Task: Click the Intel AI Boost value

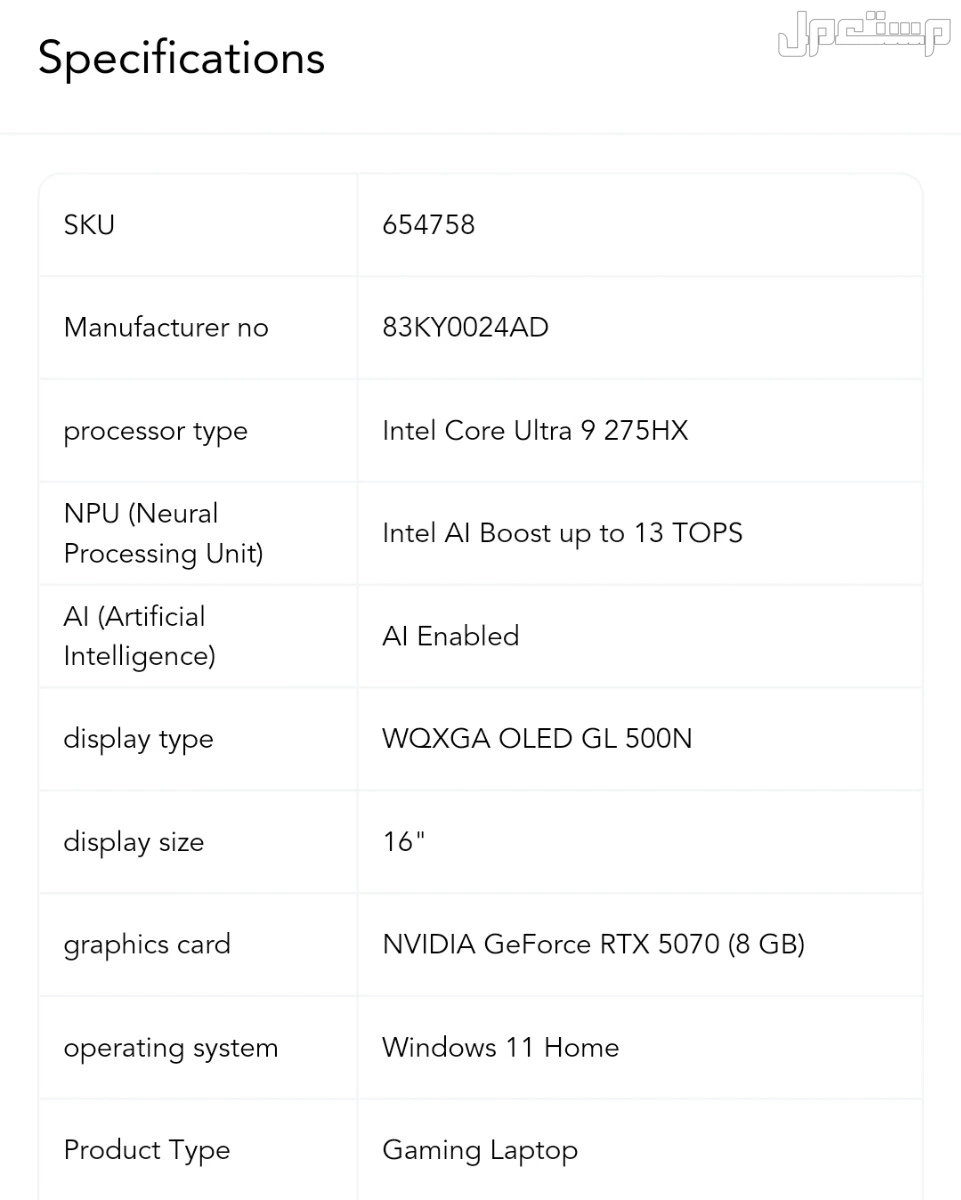Action: coord(562,534)
